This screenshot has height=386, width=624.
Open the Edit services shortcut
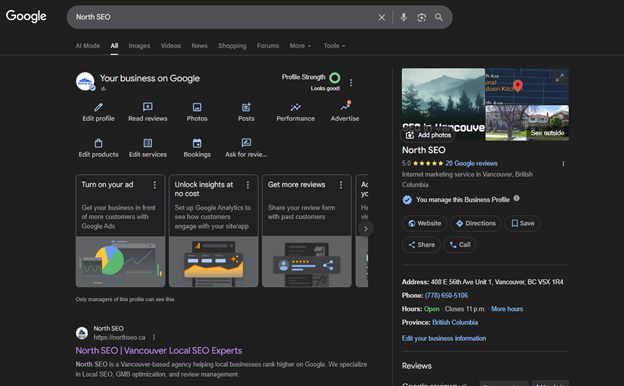click(x=148, y=148)
